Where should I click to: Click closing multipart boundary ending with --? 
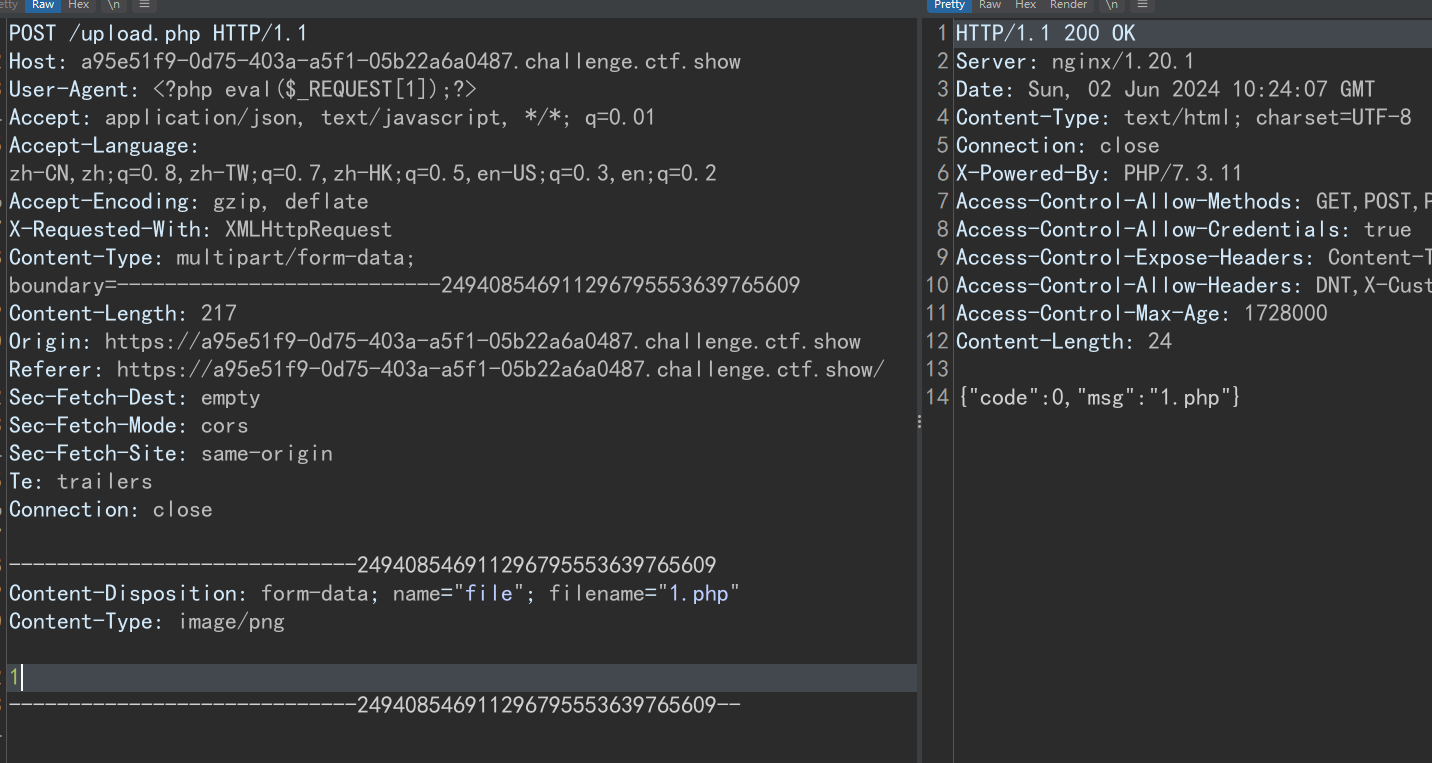pyautogui.click(x=375, y=705)
